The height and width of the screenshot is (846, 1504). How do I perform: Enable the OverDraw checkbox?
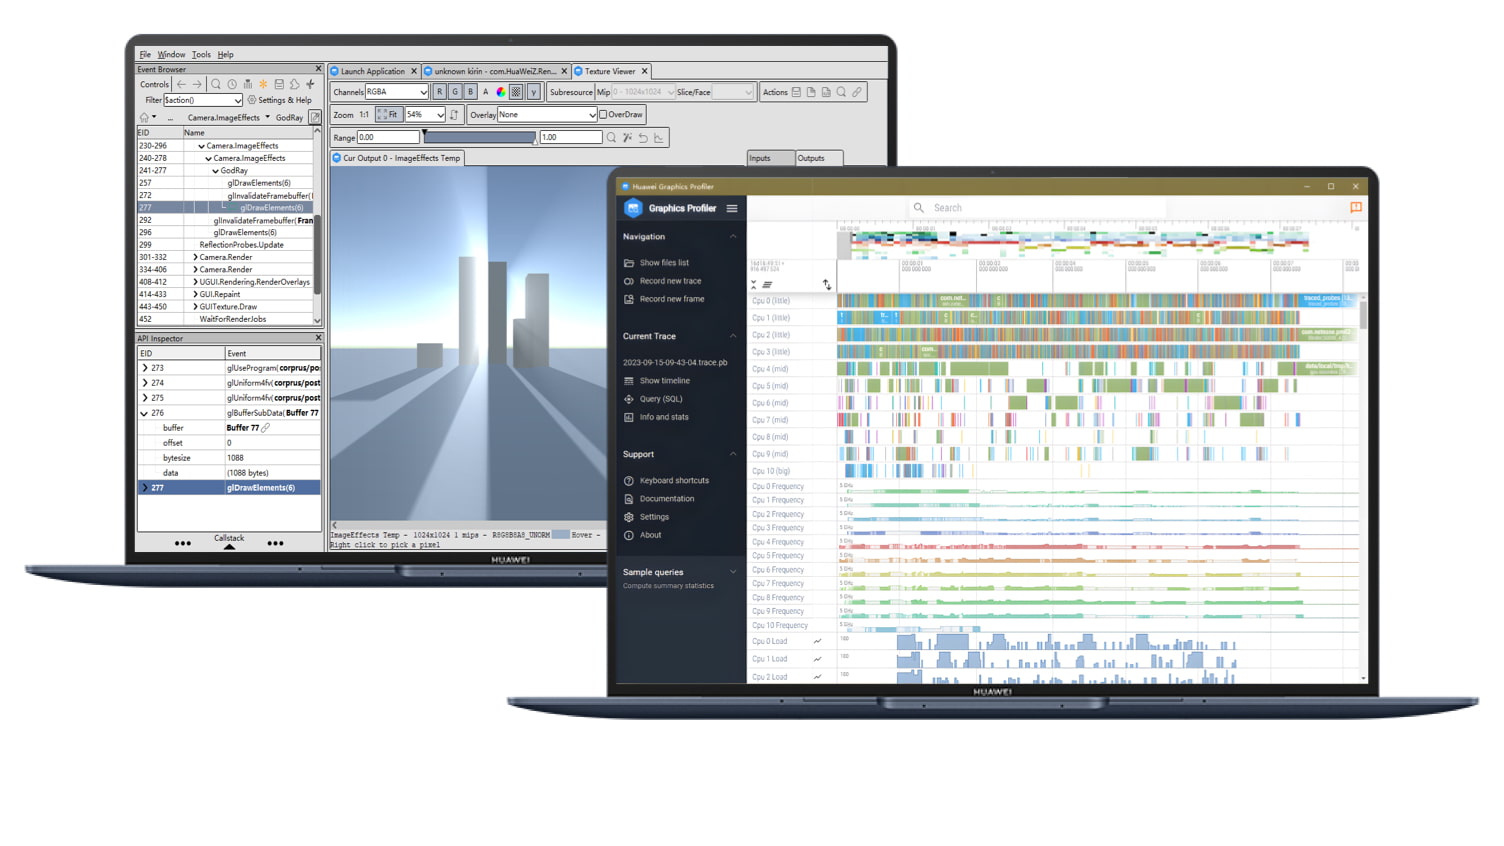[x=603, y=115]
